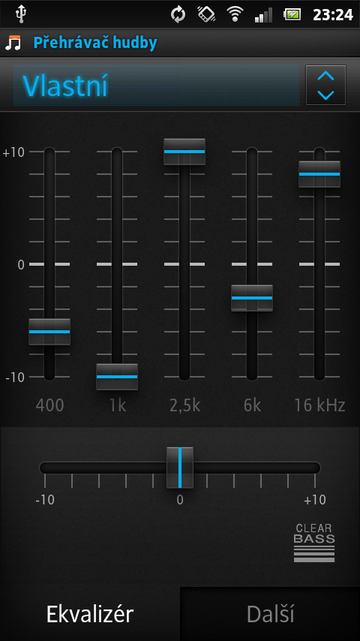Switch to the Ekvalizér tab
Screen dimensions: 360x641
coord(90,614)
